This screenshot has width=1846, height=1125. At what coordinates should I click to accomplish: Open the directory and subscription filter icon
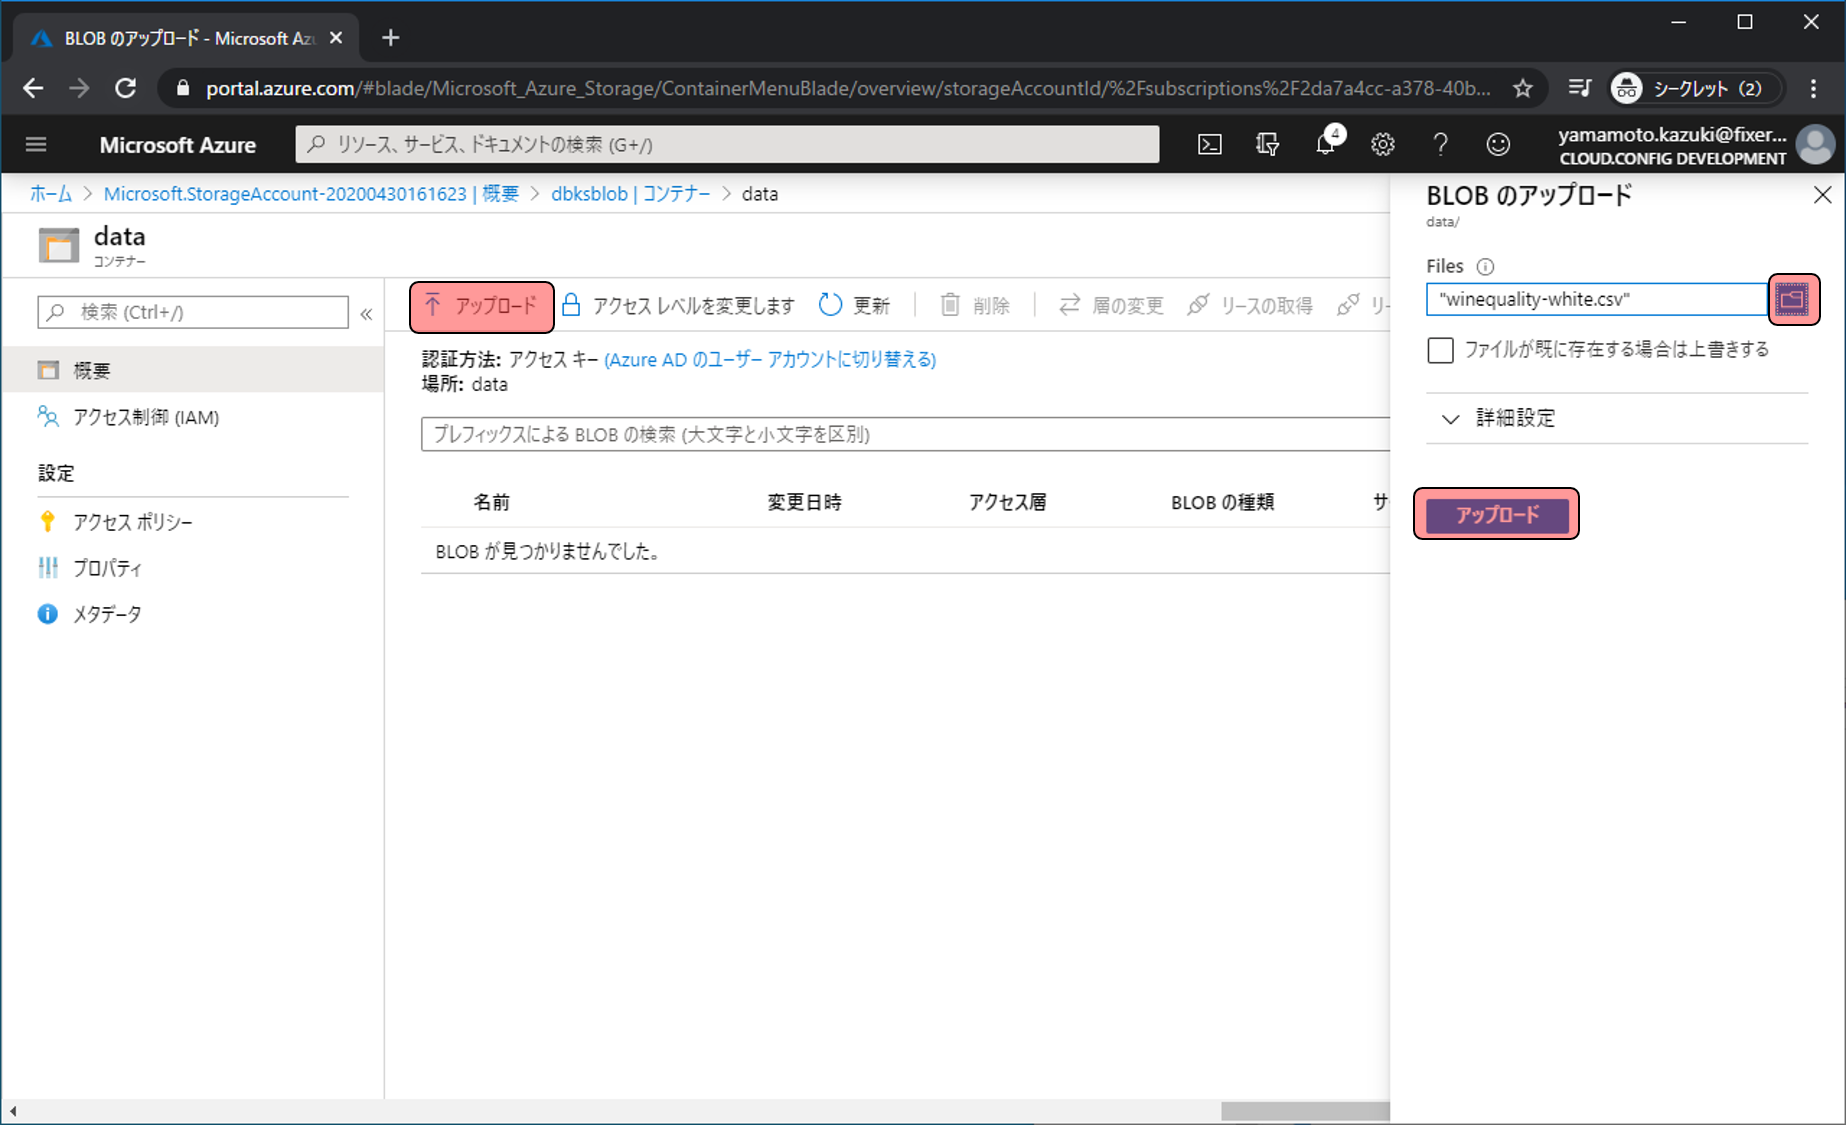(x=1267, y=145)
